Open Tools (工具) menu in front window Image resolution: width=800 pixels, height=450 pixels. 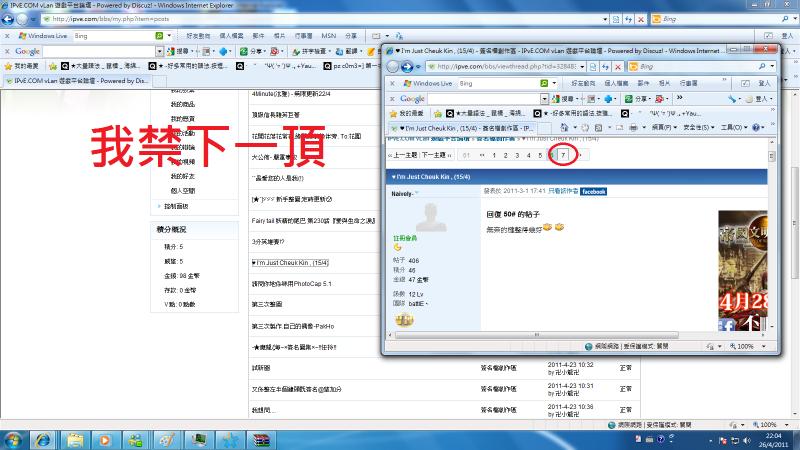(734, 128)
